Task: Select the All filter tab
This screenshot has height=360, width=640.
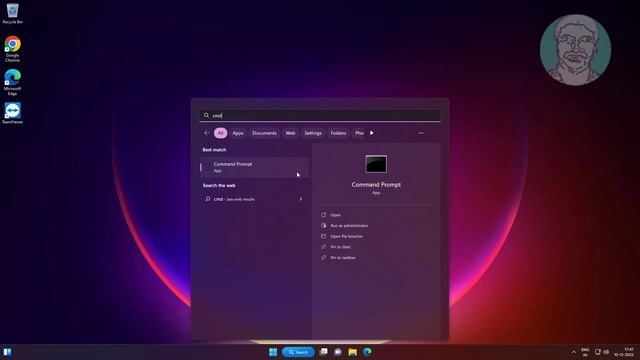Action: (x=220, y=133)
